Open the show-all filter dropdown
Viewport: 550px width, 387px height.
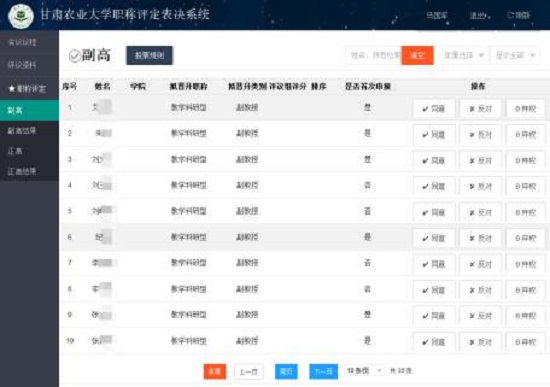(515, 55)
